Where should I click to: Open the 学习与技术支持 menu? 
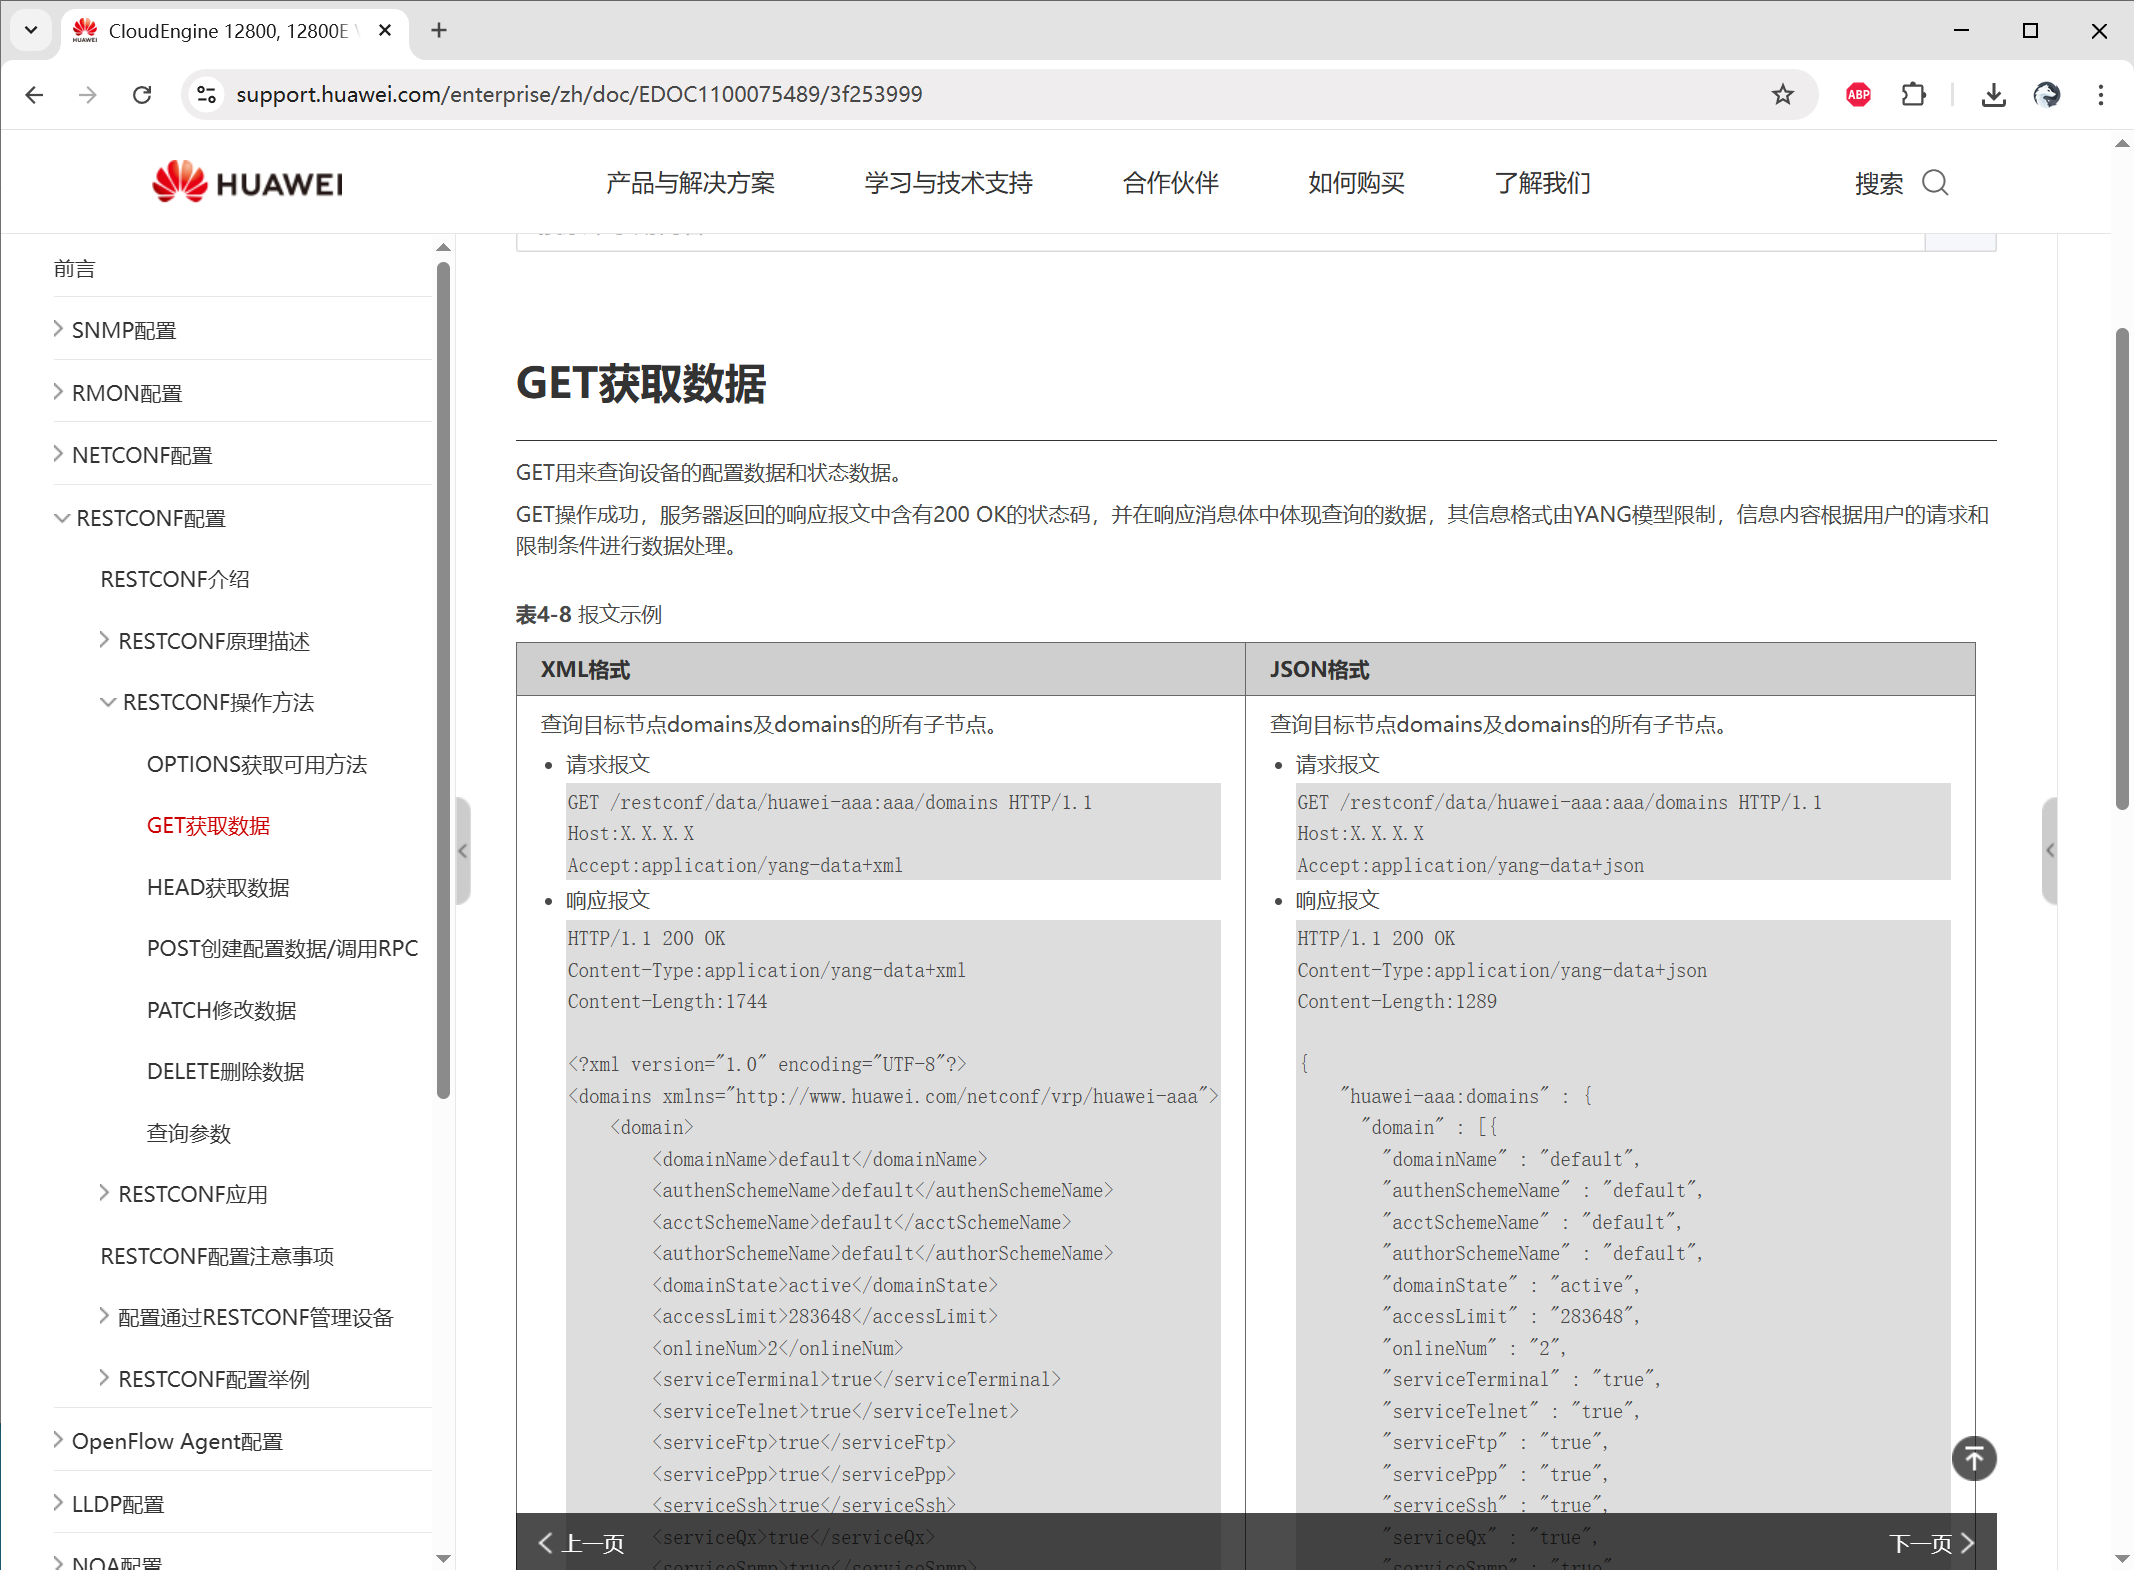[948, 183]
